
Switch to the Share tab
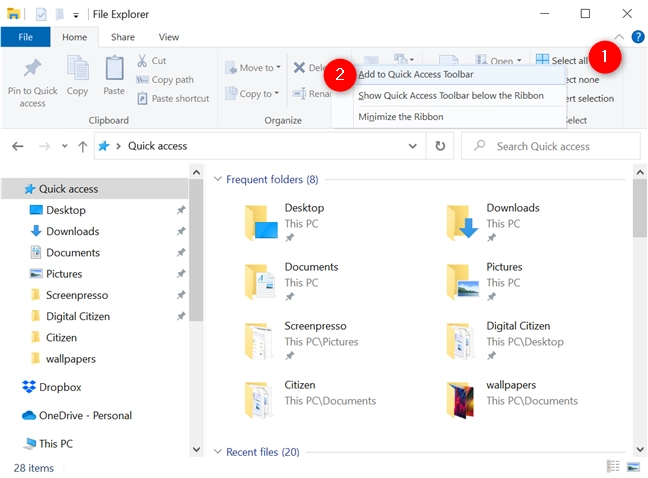[123, 37]
